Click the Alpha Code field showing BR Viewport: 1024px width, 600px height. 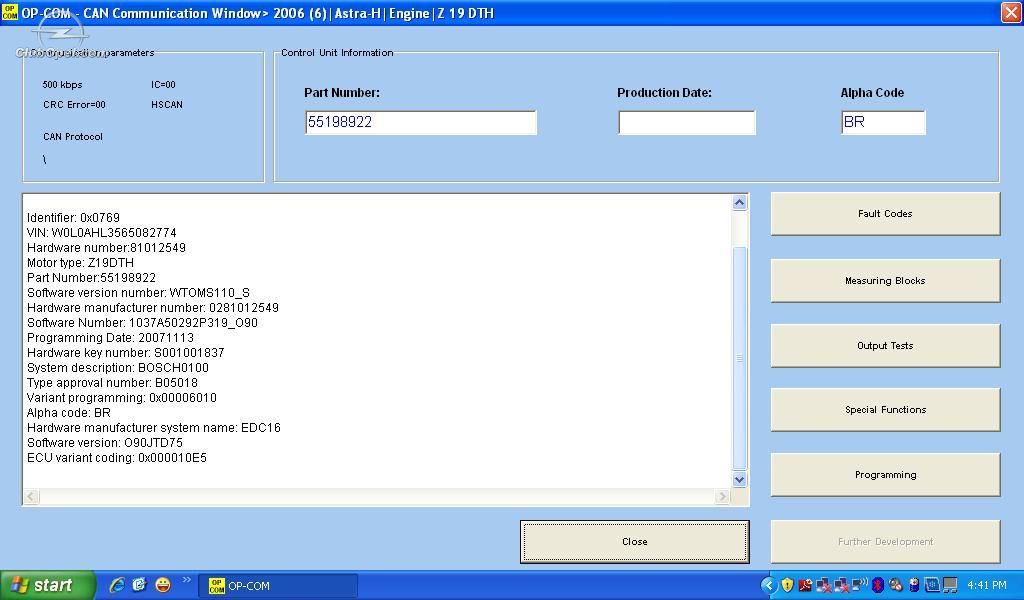[883, 122]
